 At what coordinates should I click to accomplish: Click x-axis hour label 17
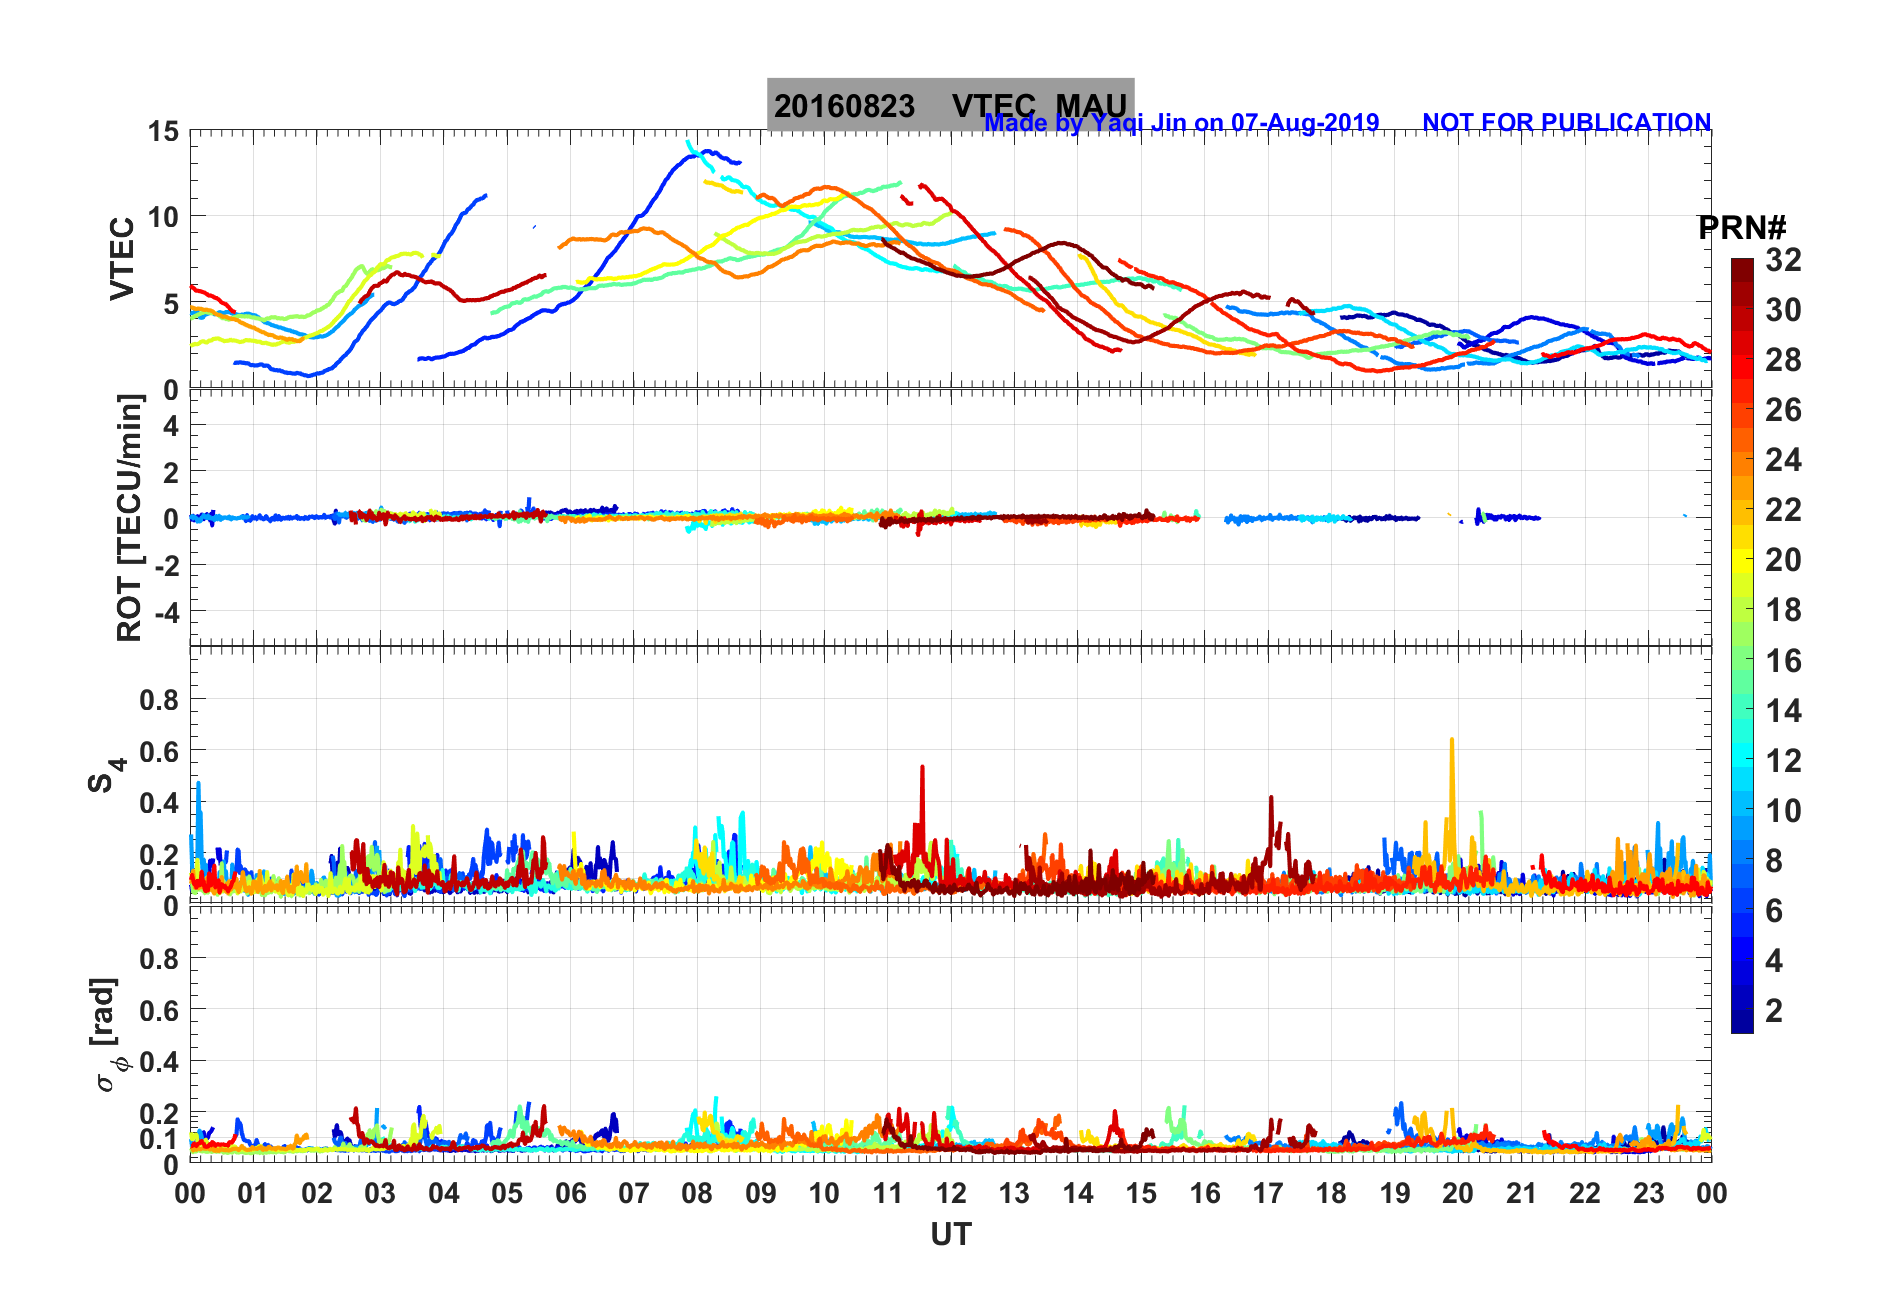point(1268,1193)
